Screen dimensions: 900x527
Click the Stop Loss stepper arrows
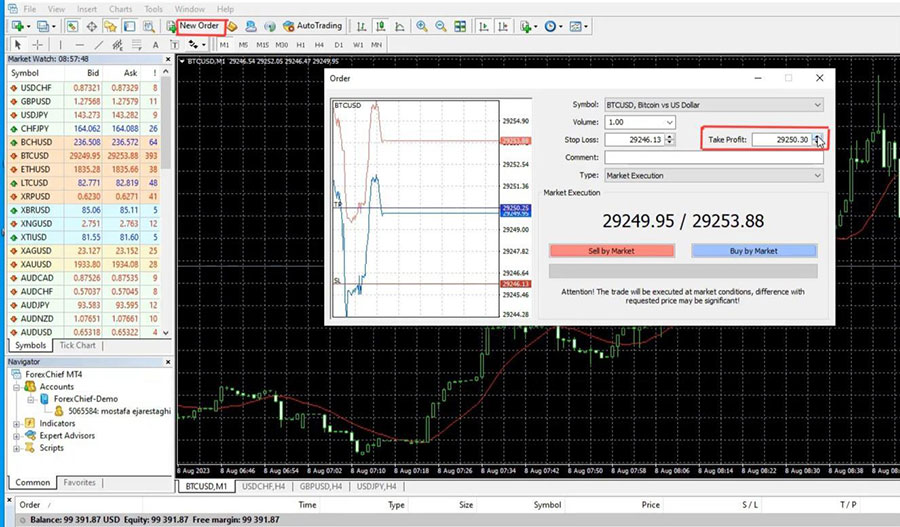(670, 140)
